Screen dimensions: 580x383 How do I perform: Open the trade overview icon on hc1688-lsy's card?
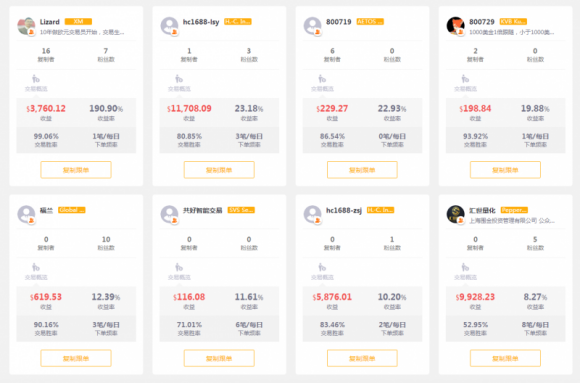(179, 79)
